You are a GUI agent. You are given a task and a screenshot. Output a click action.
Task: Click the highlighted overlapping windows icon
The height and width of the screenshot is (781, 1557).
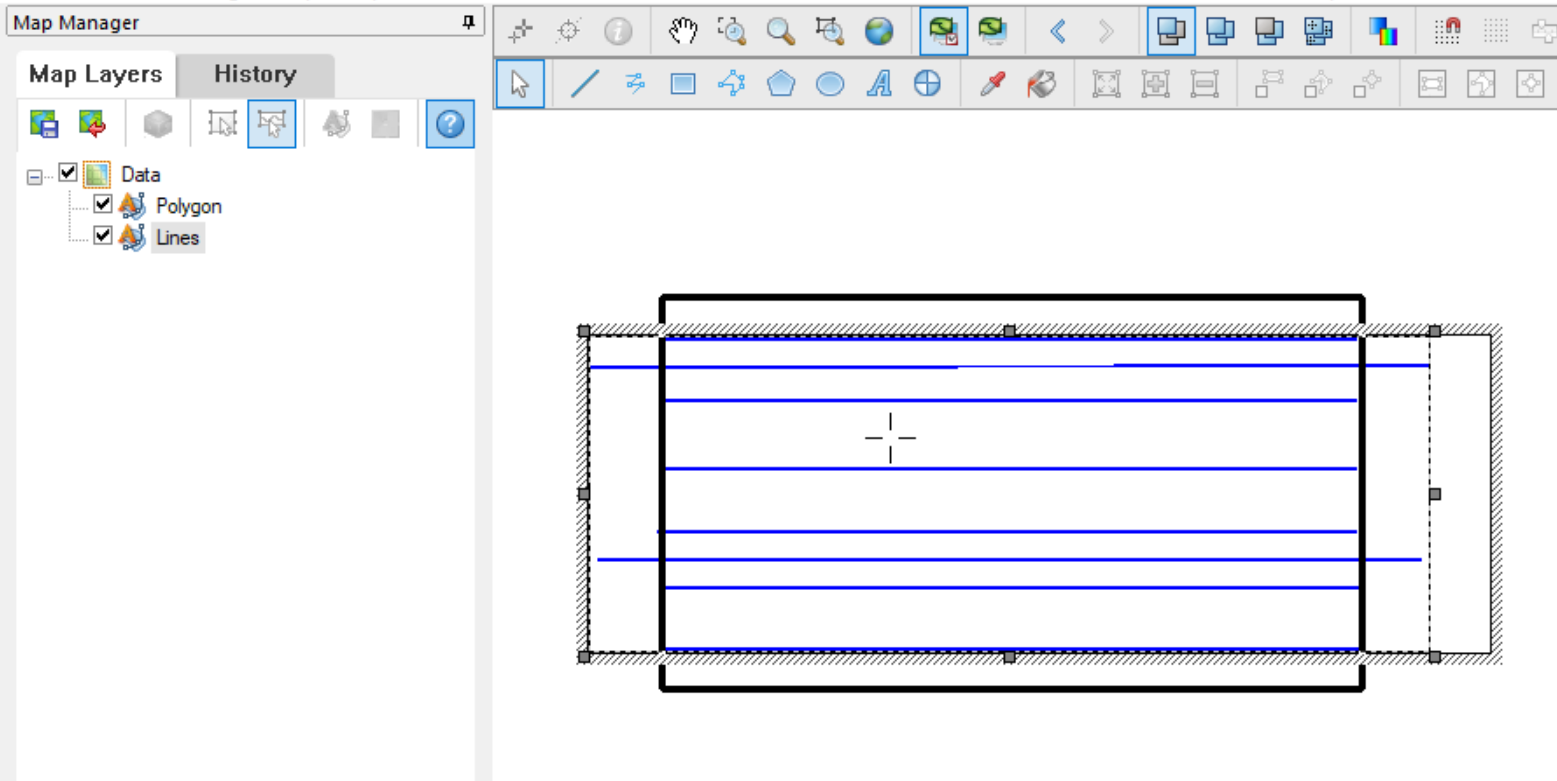[x=1171, y=32]
